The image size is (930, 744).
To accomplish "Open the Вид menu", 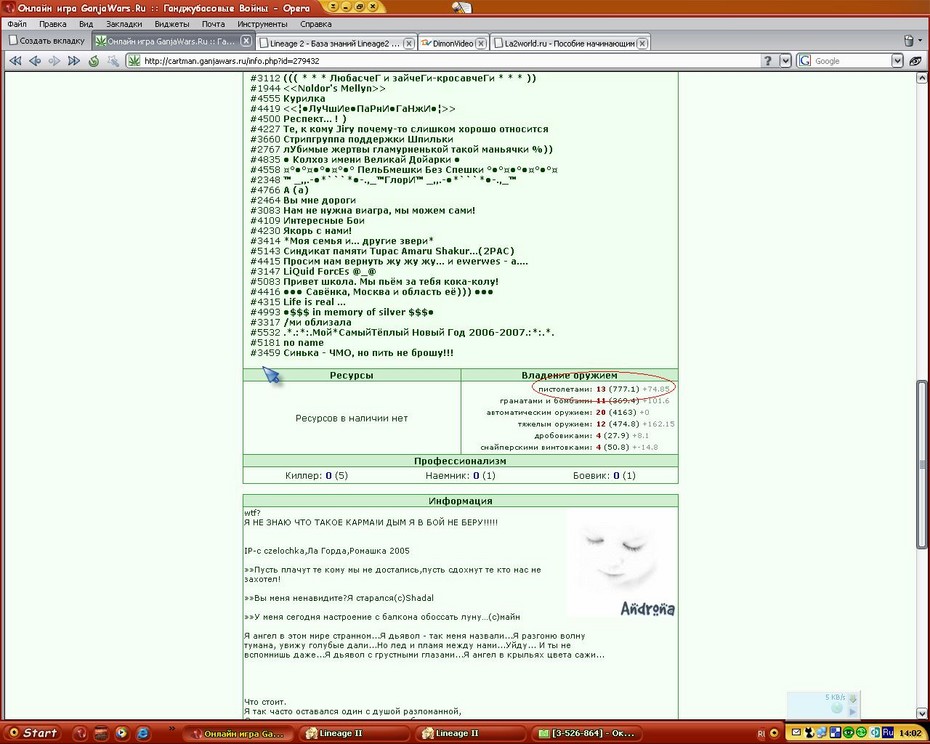I will [x=86, y=24].
